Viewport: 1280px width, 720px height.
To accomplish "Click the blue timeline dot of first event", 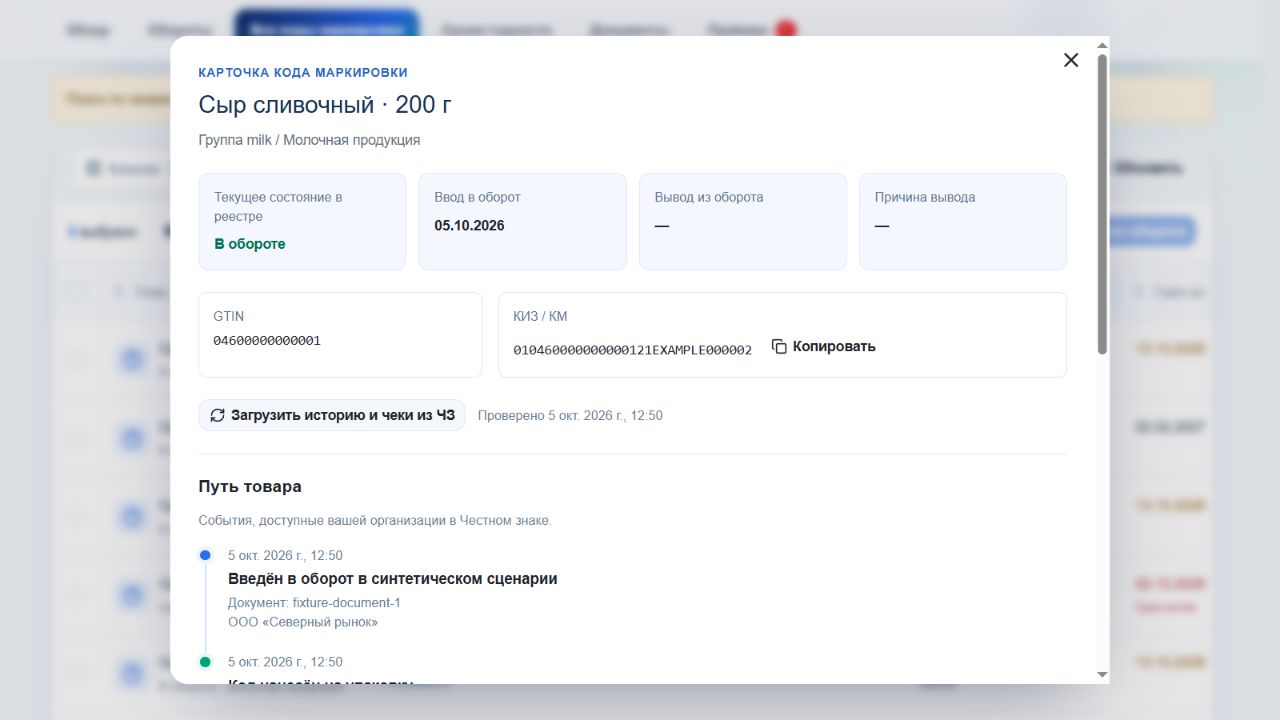I will point(205,555).
